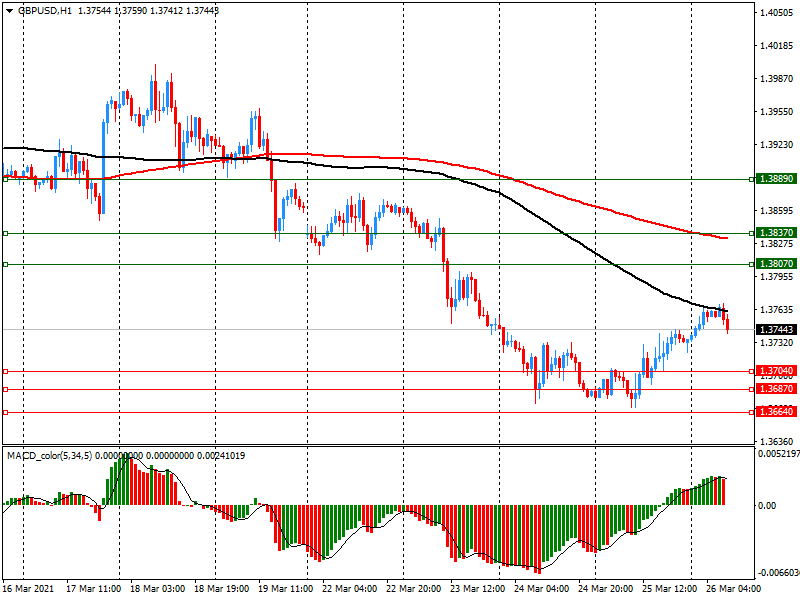Click the 0.00241019 MACD value in the label
This screenshot has height=600, width=800.
point(221,456)
